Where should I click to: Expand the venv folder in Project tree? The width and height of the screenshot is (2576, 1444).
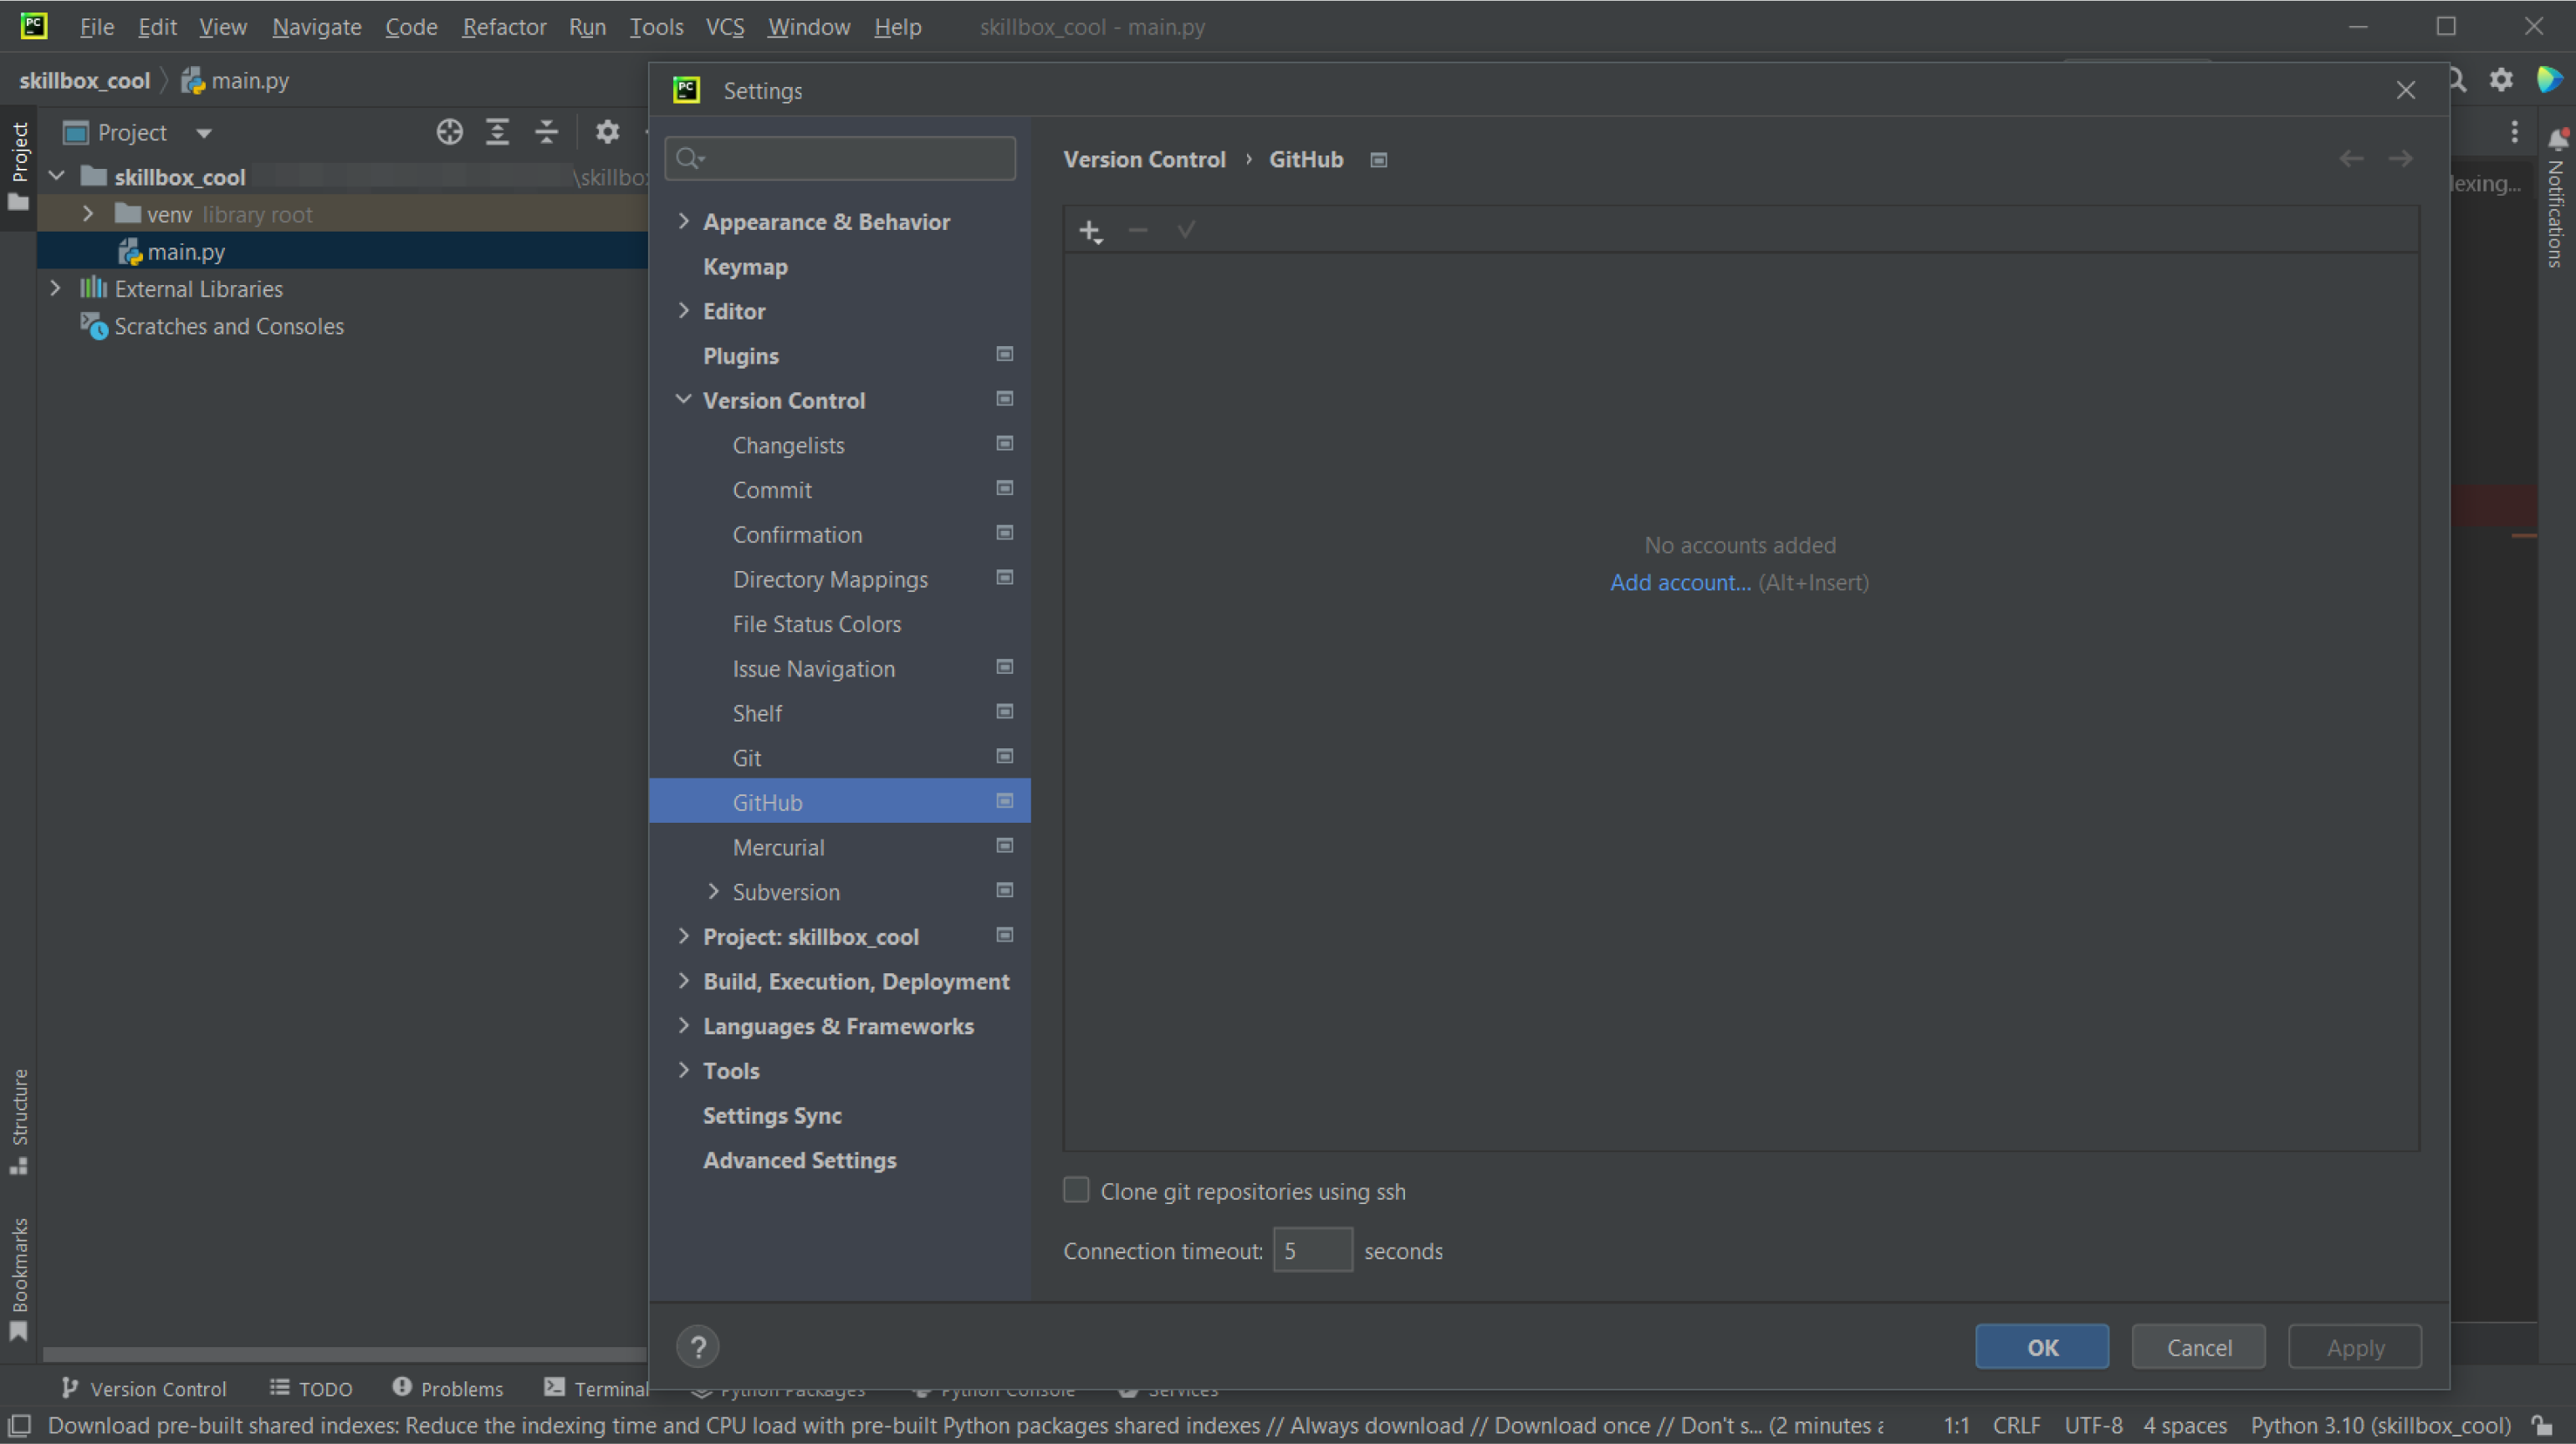click(x=88, y=214)
